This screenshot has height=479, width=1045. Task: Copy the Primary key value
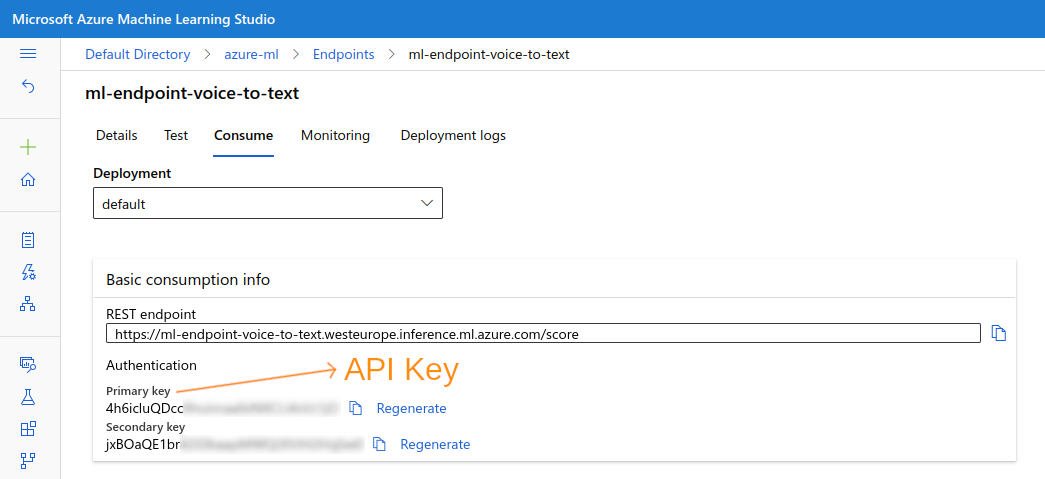click(x=356, y=408)
